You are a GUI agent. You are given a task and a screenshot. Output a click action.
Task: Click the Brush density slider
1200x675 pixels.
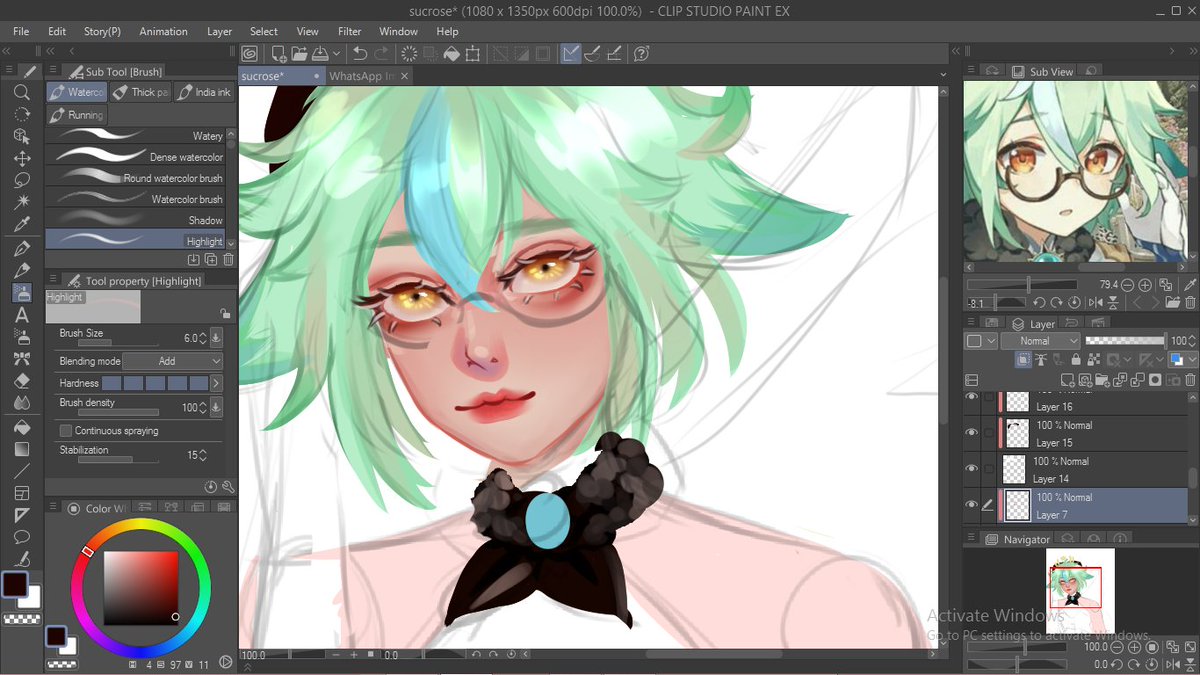pyautogui.click(x=118, y=412)
